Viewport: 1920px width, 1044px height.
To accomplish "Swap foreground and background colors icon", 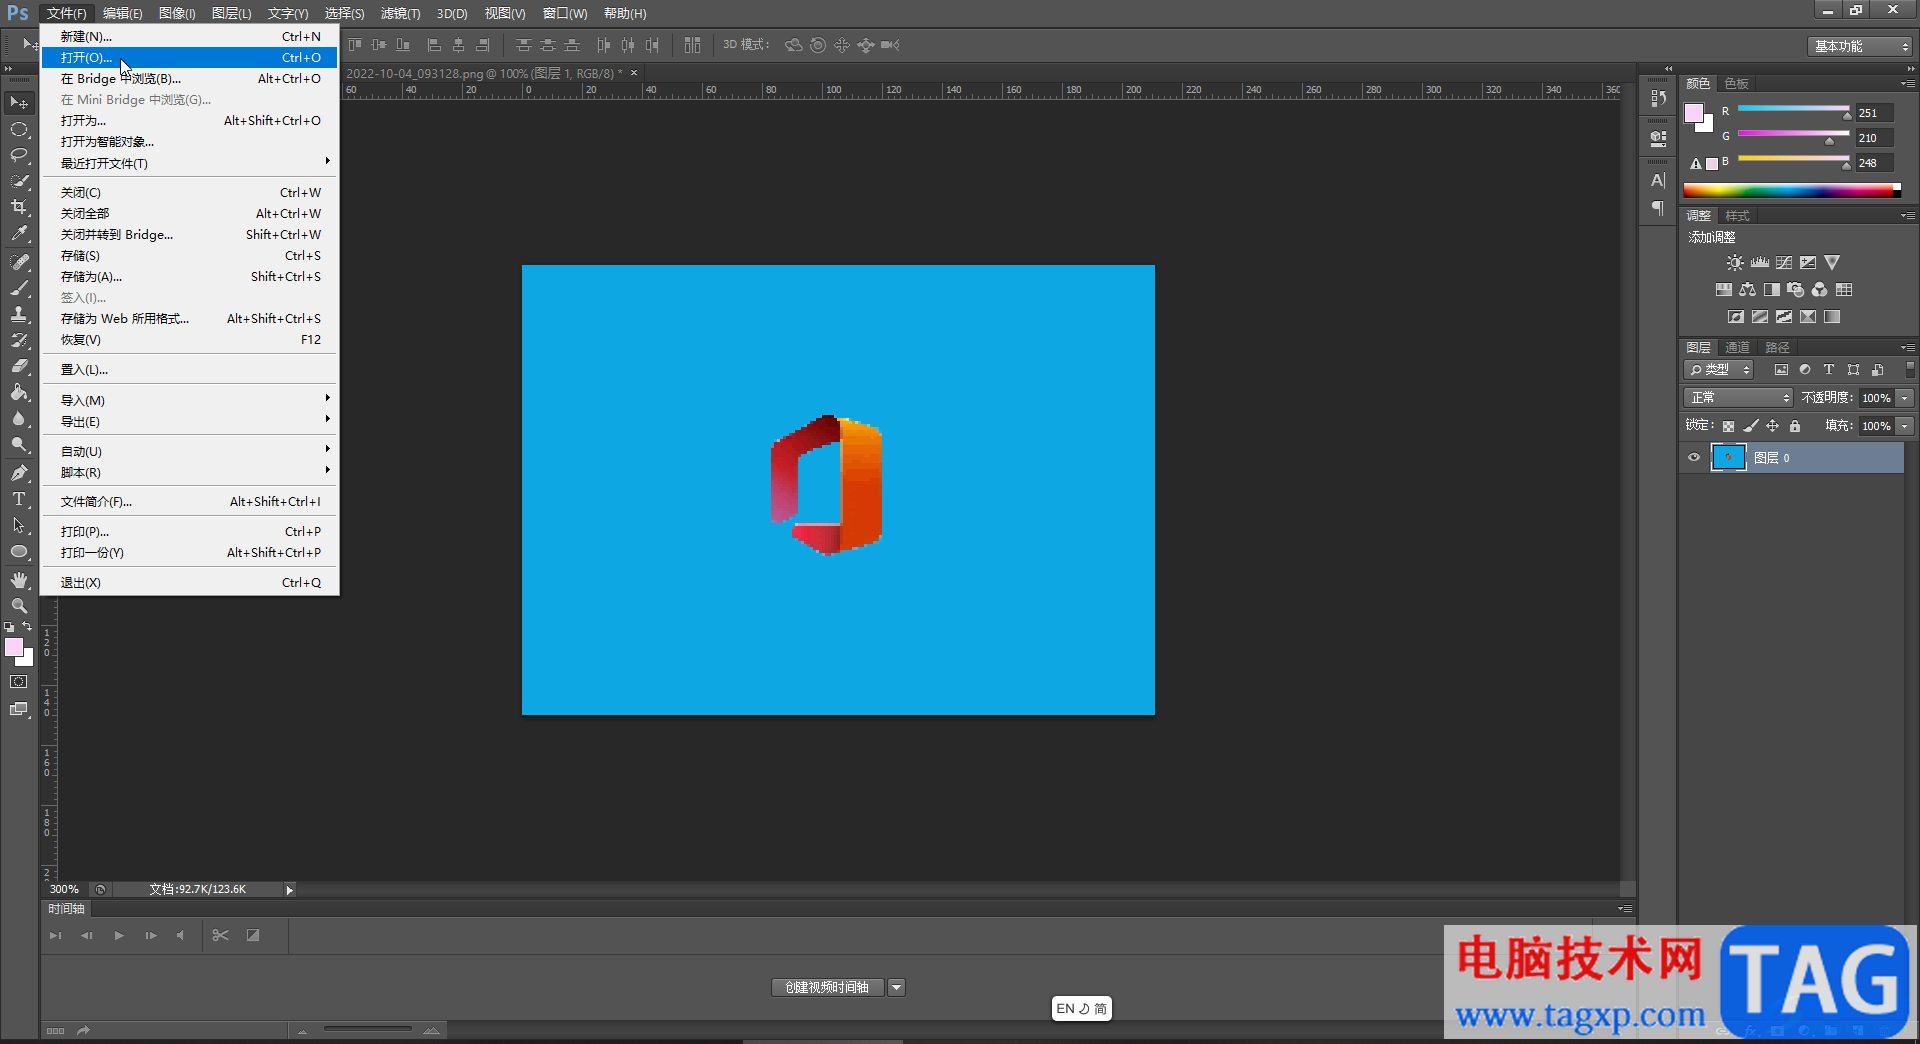I will pyautogui.click(x=27, y=627).
